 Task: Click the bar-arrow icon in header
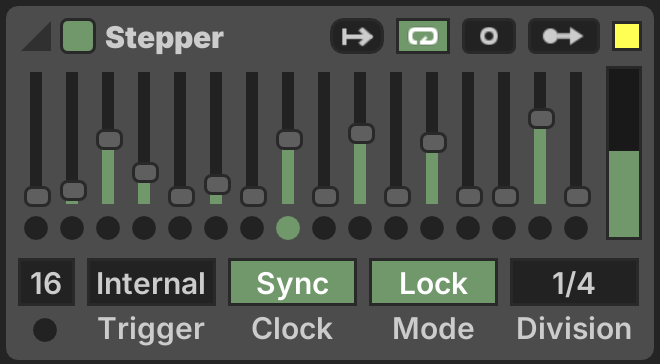tap(357, 36)
